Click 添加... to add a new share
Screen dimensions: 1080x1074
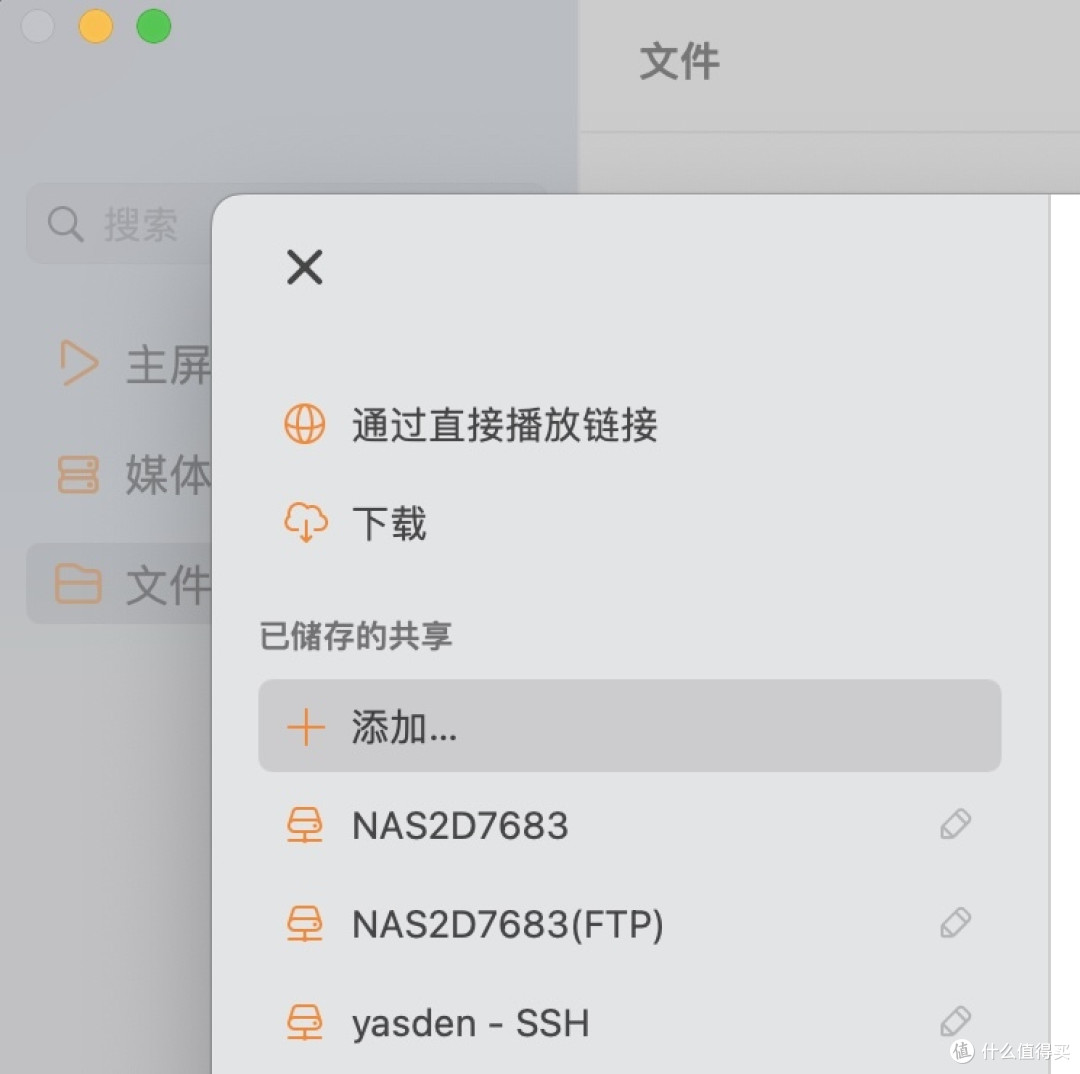(x=403, y=727)
